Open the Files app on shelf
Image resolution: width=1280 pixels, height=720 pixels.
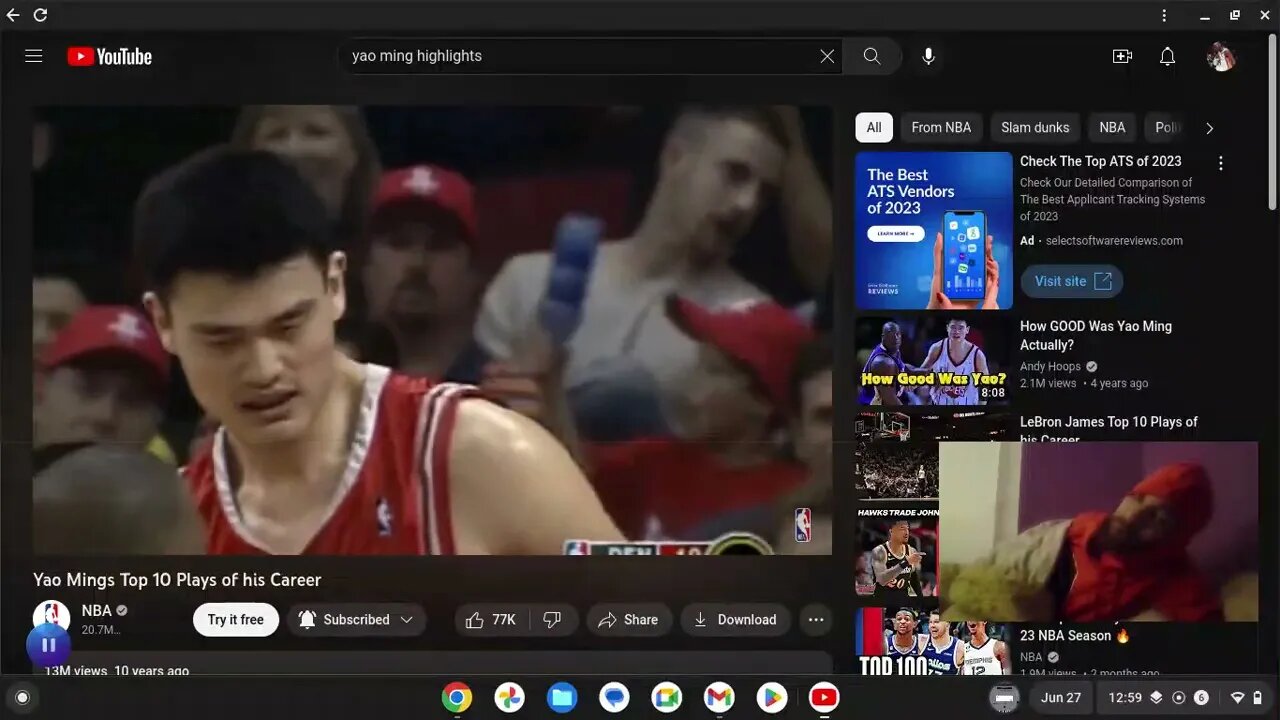(x=562, y=697)
